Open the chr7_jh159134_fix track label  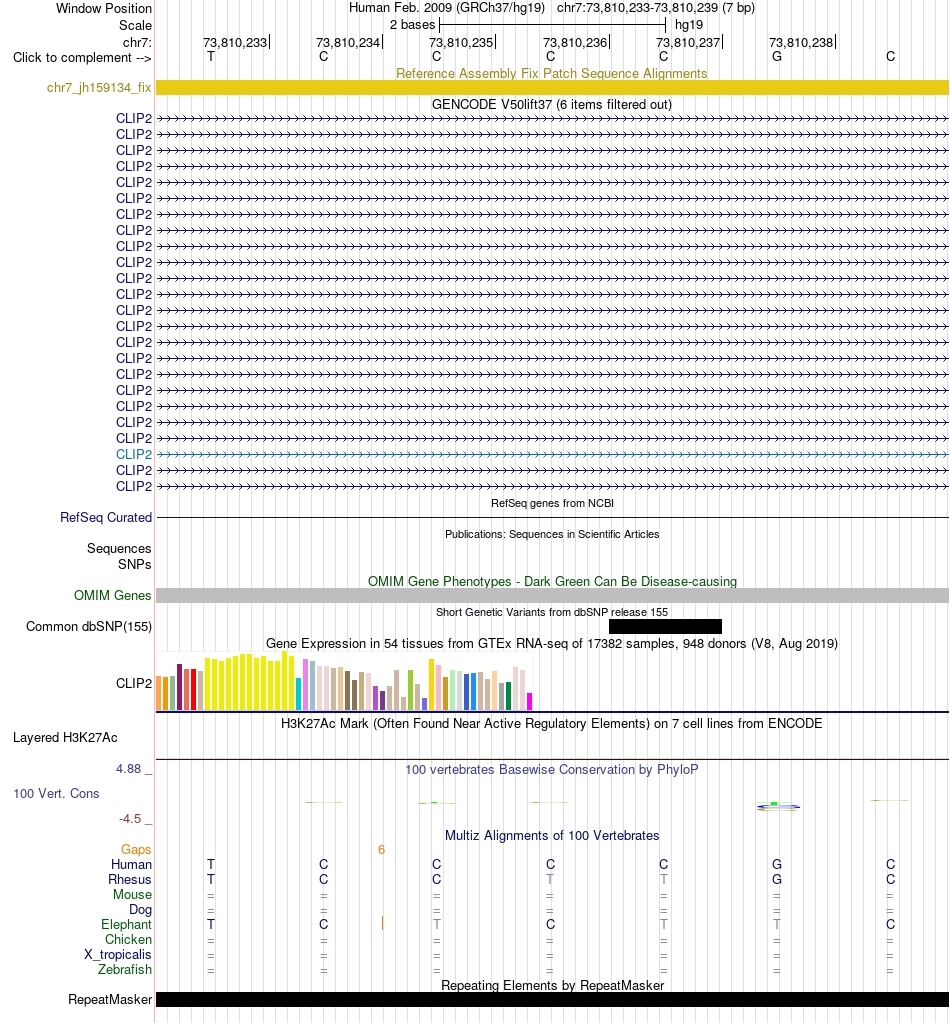coord(99,87)
